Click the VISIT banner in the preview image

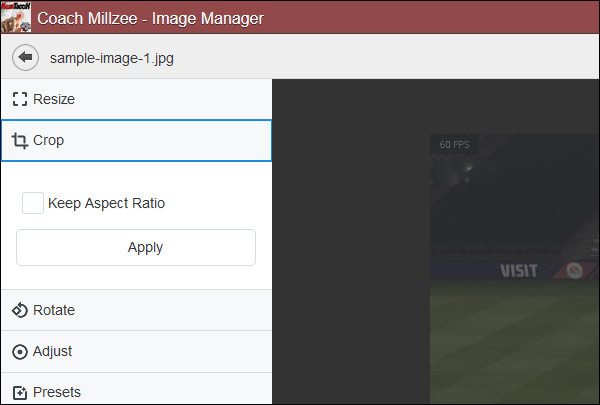click(x=518, y=270)
